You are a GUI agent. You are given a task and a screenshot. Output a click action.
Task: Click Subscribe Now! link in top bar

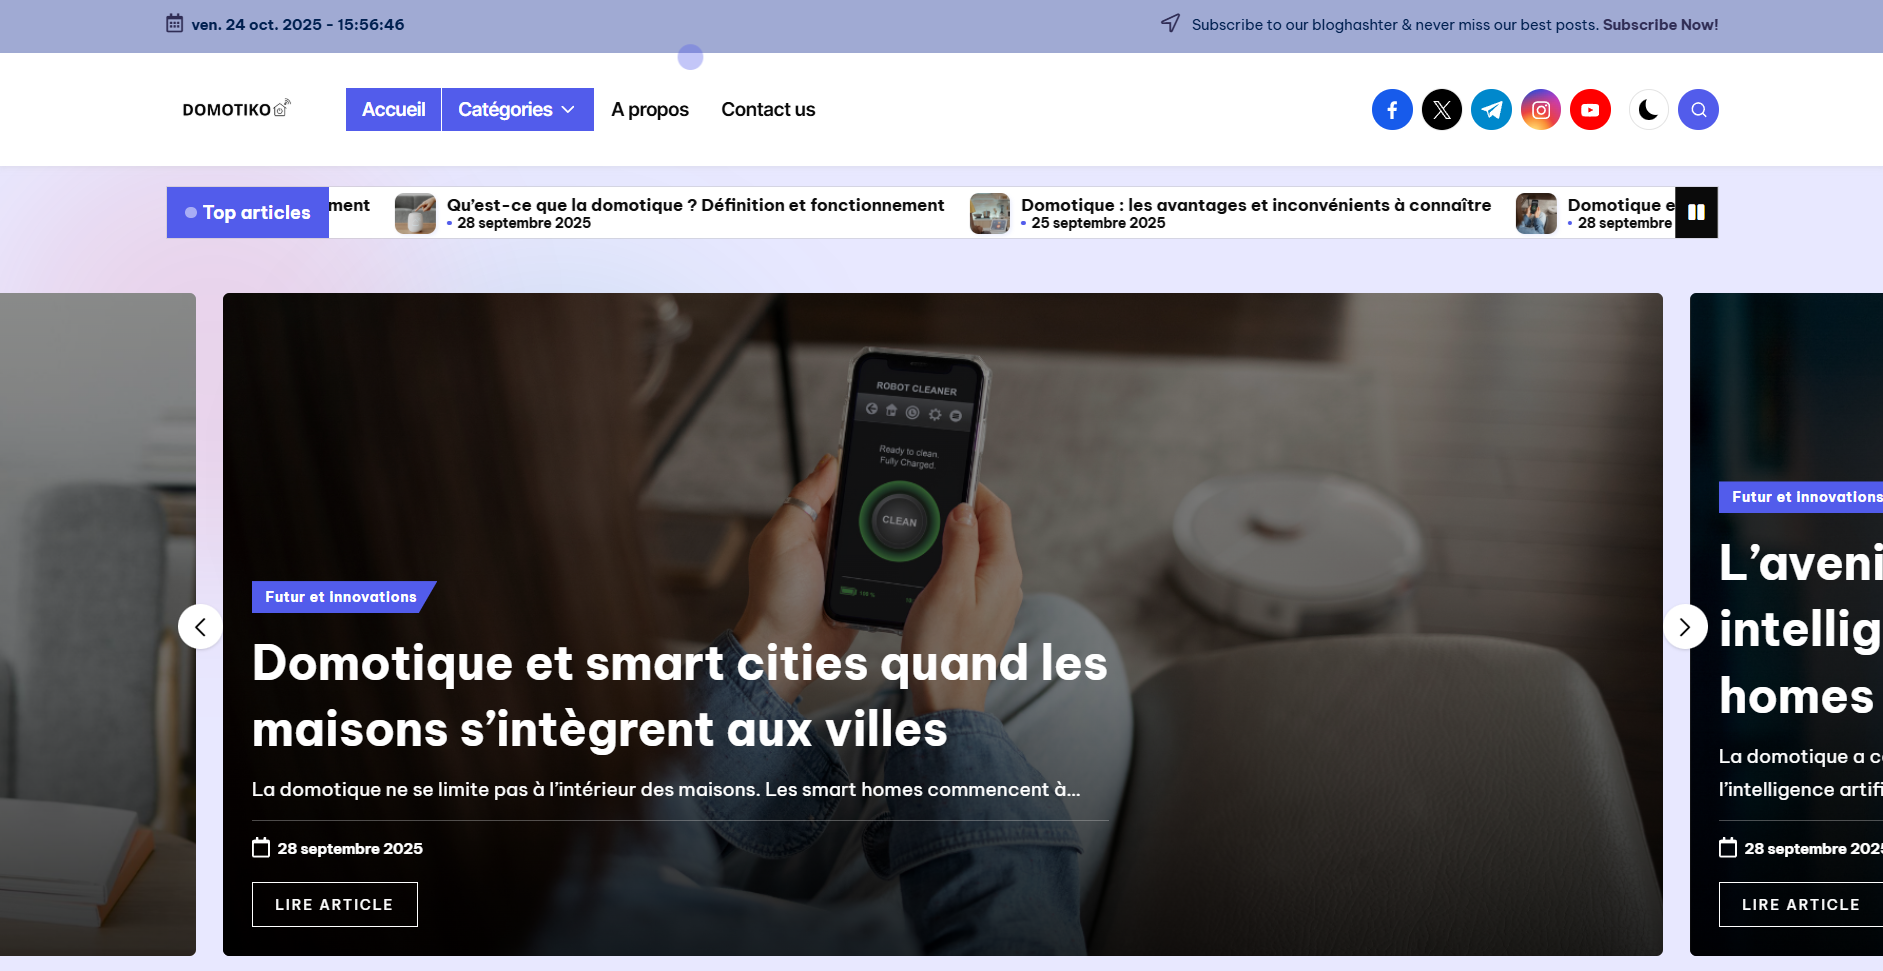tap(1660, 24)
